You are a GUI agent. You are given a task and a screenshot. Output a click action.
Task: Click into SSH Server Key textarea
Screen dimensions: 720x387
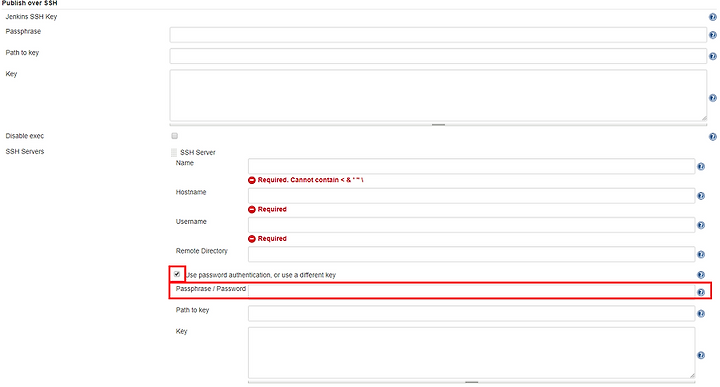[x=472, y=353]
